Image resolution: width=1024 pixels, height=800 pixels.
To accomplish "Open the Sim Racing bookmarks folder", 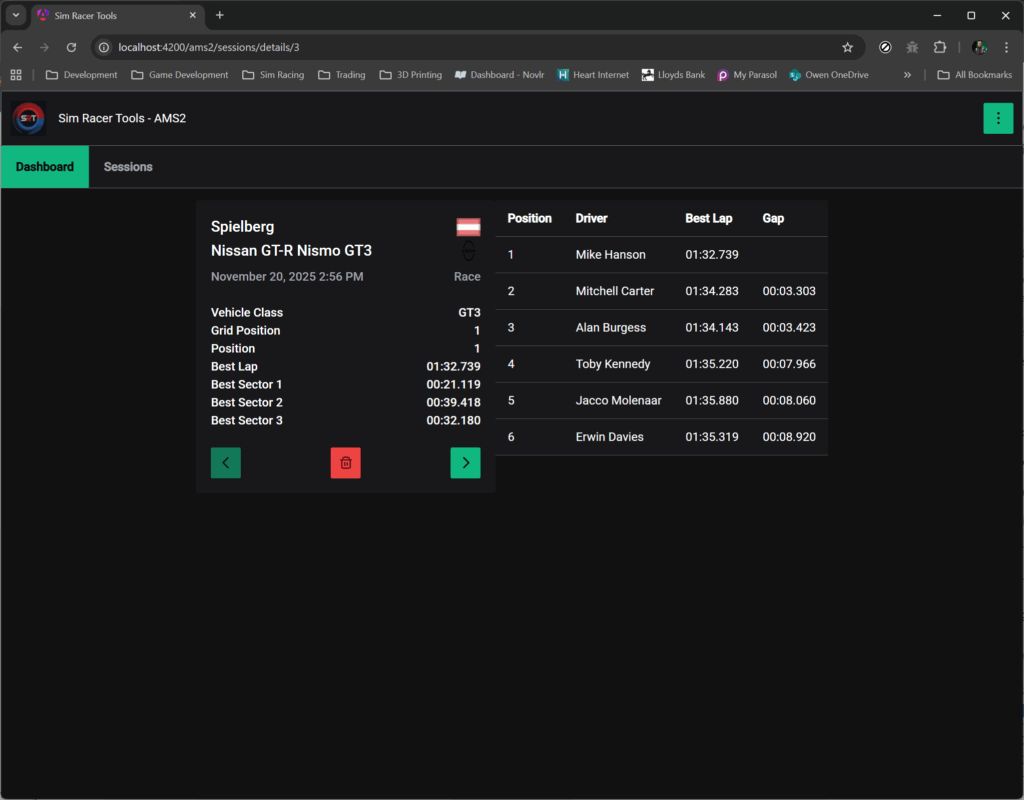I will click(x=273, y=75).
